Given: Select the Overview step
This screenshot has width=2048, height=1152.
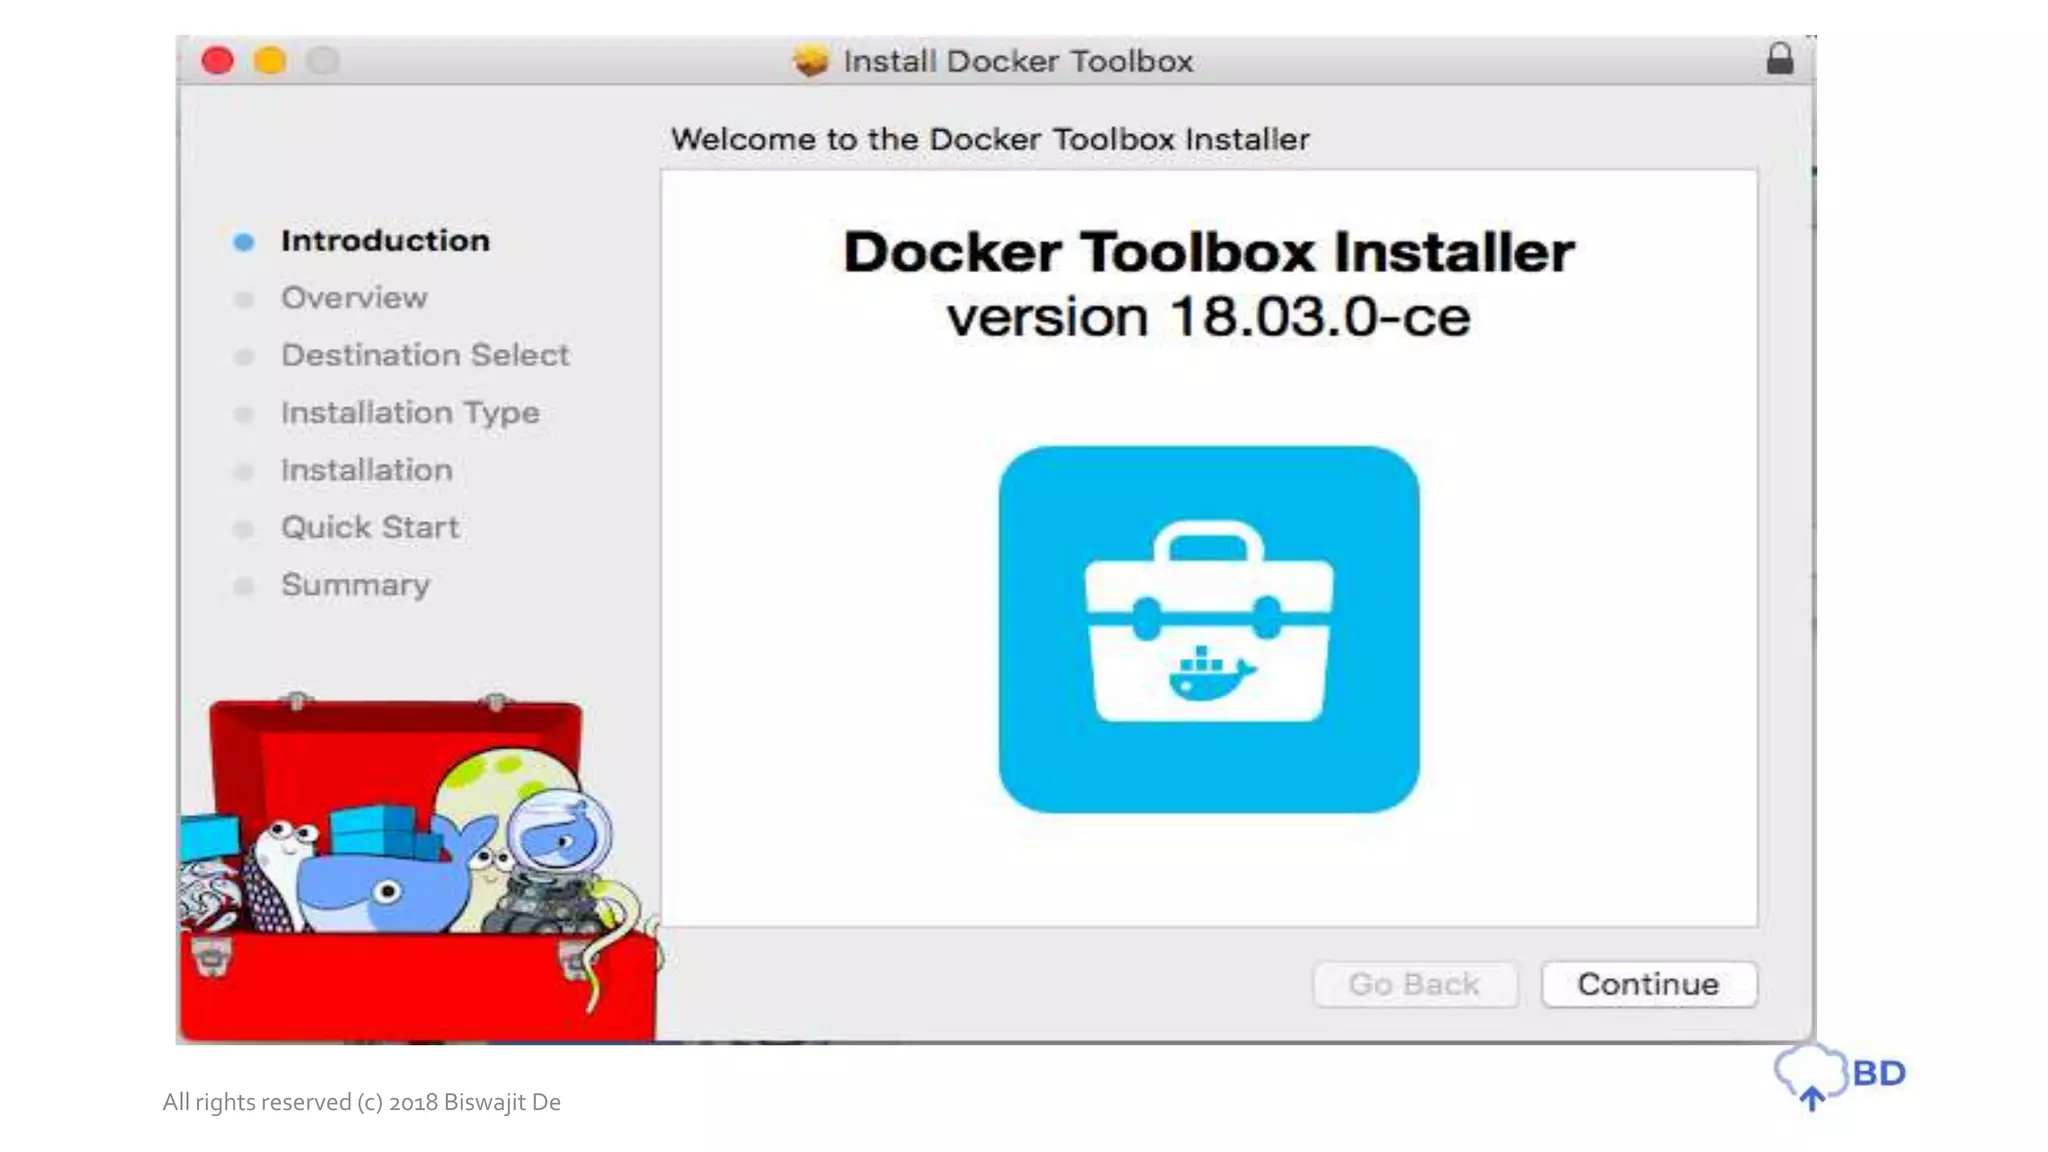Looking at the screenshot, I should (x=354, y=297).
